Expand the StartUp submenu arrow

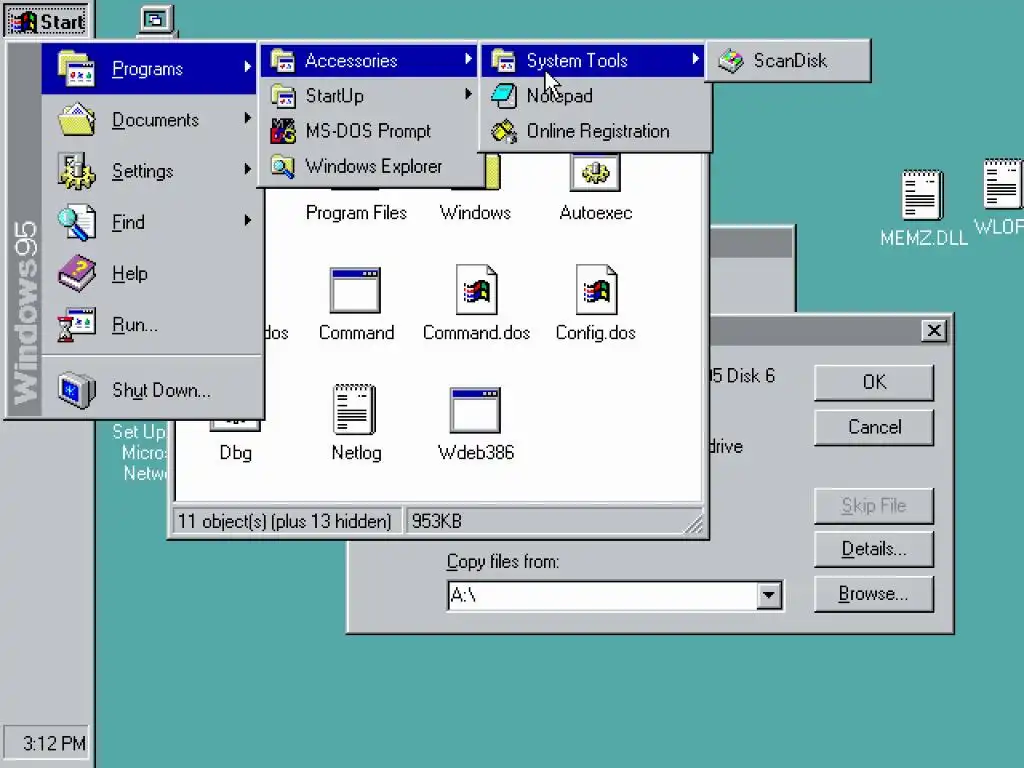click(x=468, y=95)
